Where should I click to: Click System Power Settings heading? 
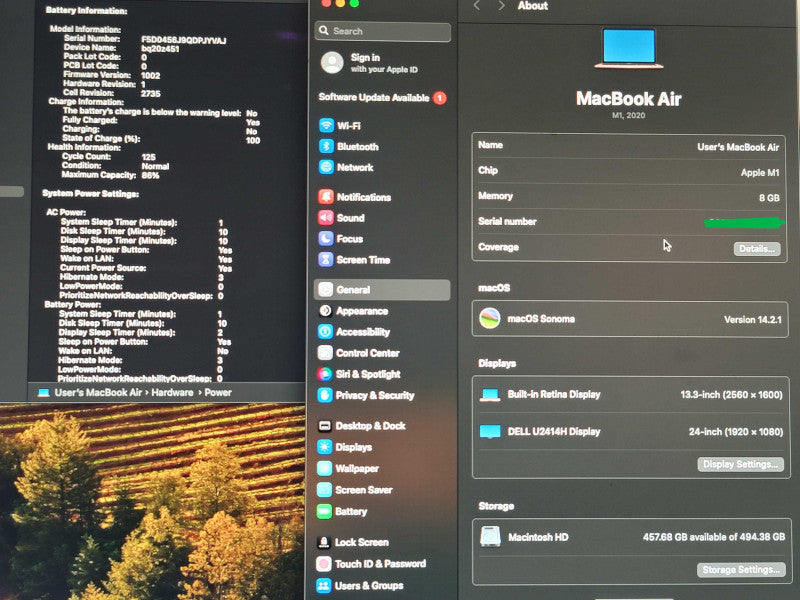(91, 193)
